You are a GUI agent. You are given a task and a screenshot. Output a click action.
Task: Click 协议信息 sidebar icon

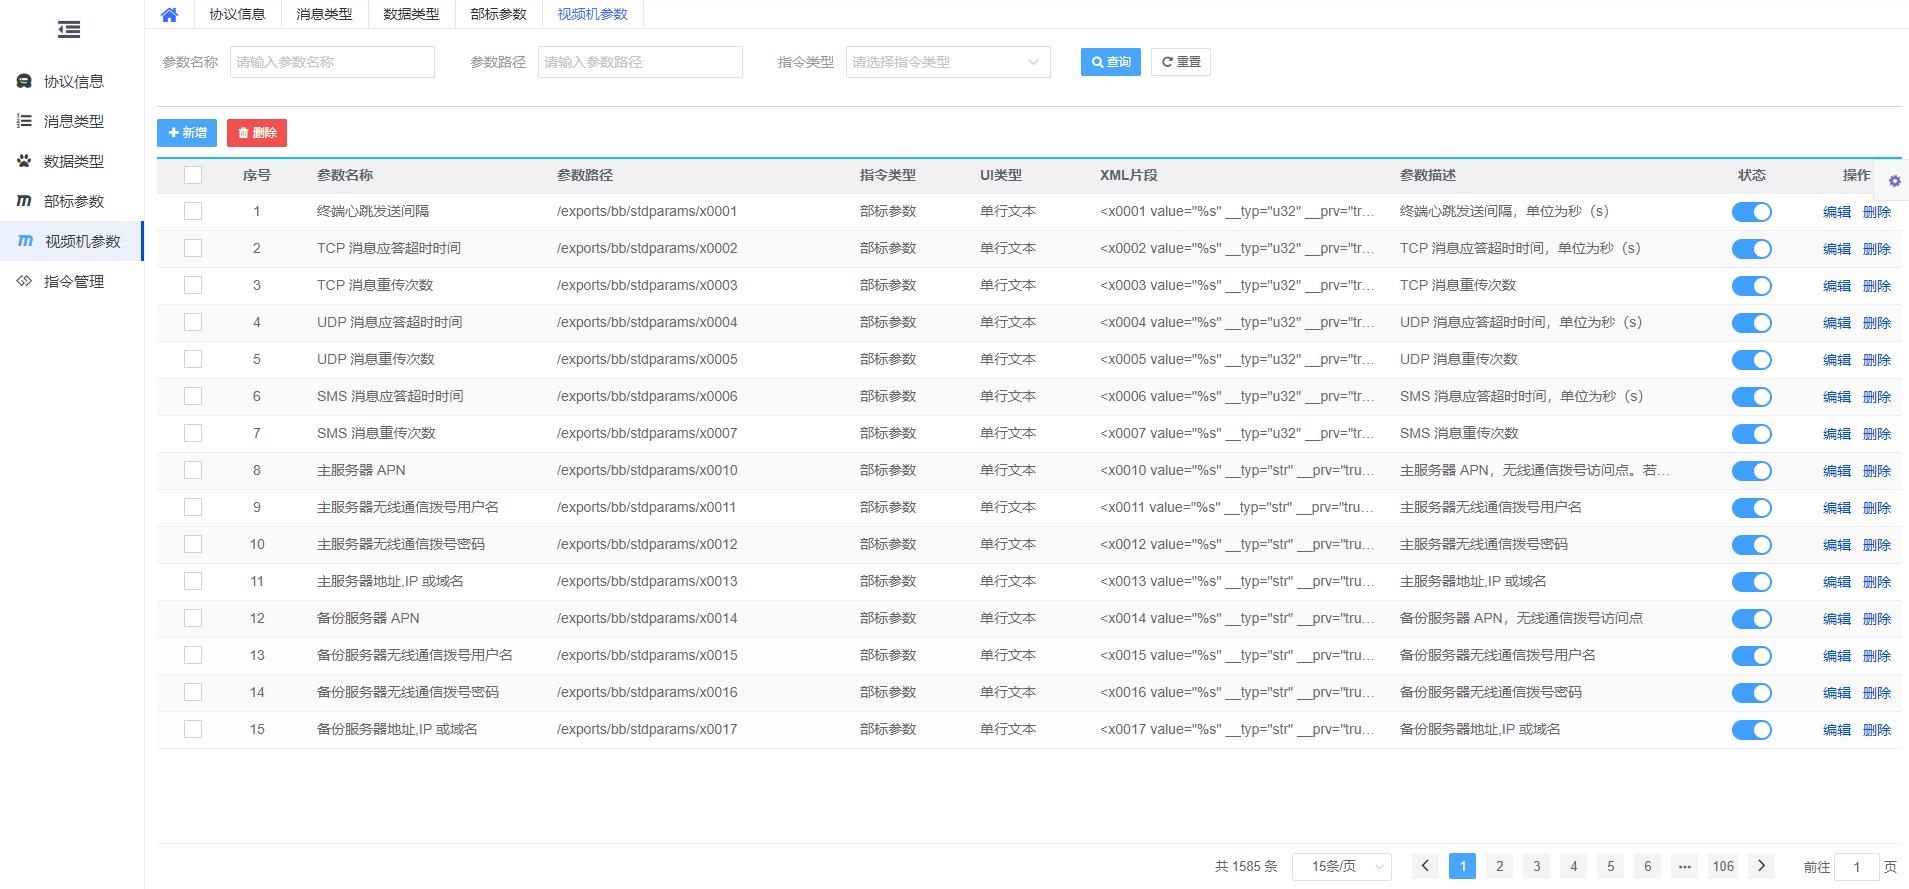coord(24,81)
